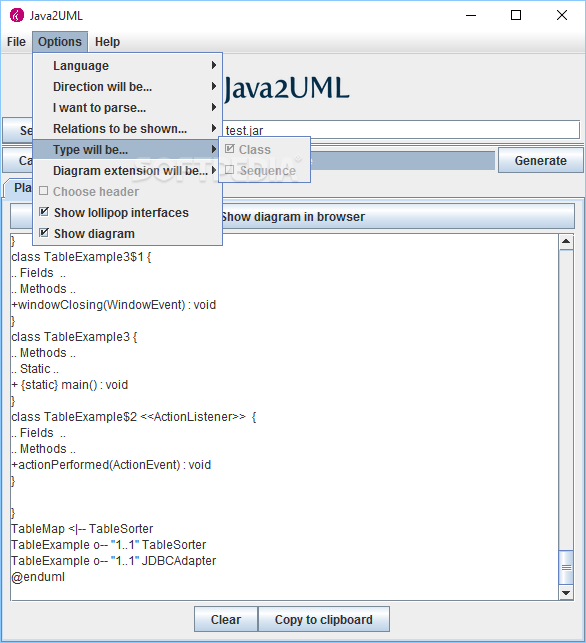Click the 'class TableExample3 {' line
Image resolution: width=586 pixels, height=643 pixels.
click(74, 337)
